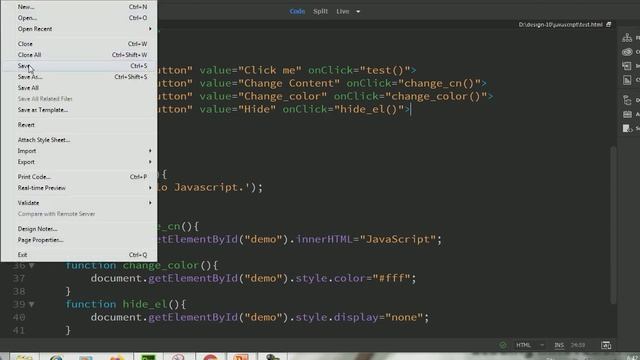The height and width of the screenshot is (360, 640).
Task: Click the "Change Content" value in code
Action: (289, 83)
